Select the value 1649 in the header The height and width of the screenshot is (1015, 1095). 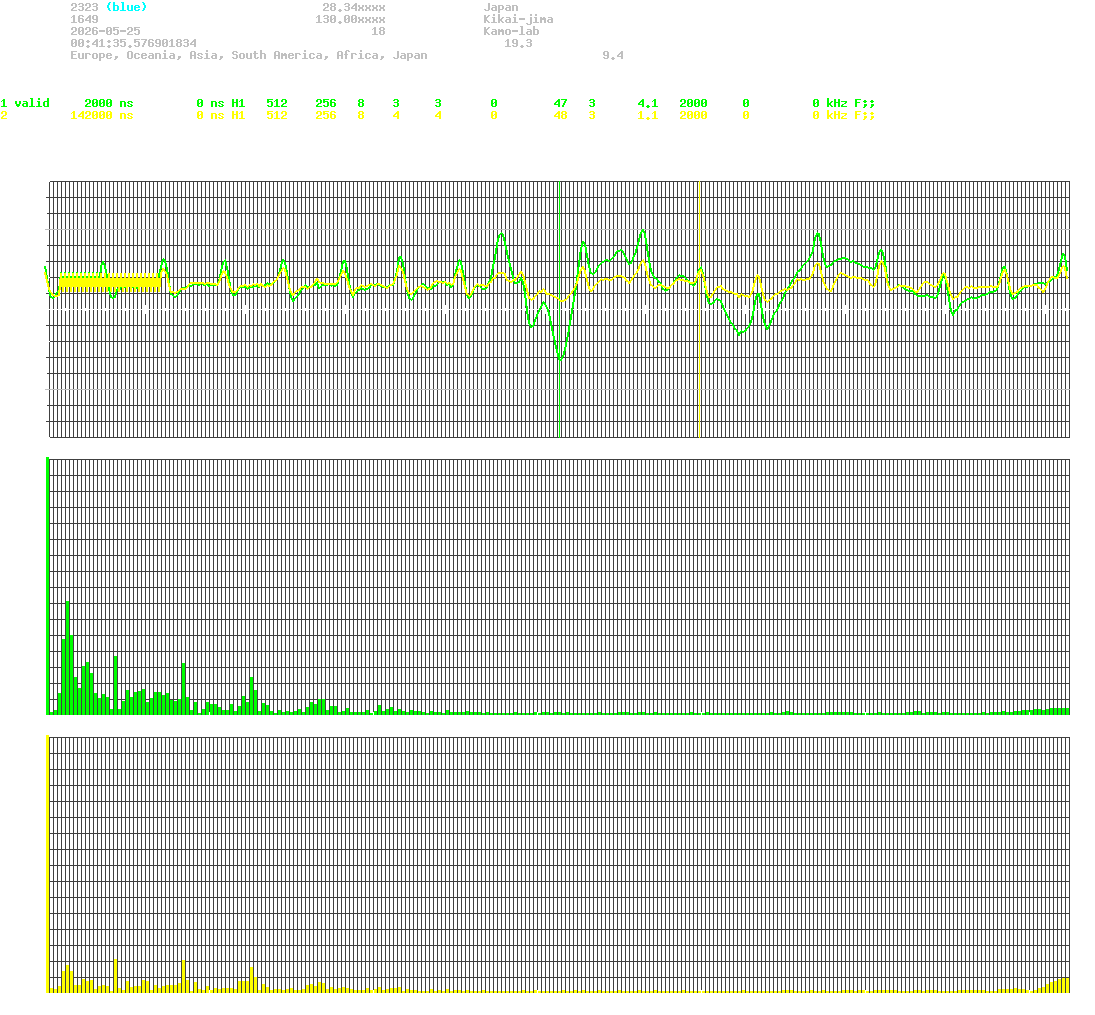point(84,19)
